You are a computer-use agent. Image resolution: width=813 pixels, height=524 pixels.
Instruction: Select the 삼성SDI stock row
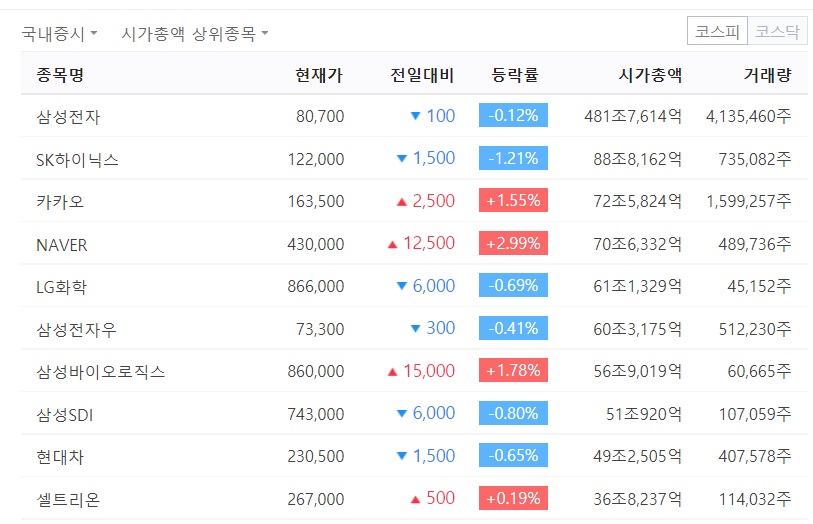65,414
